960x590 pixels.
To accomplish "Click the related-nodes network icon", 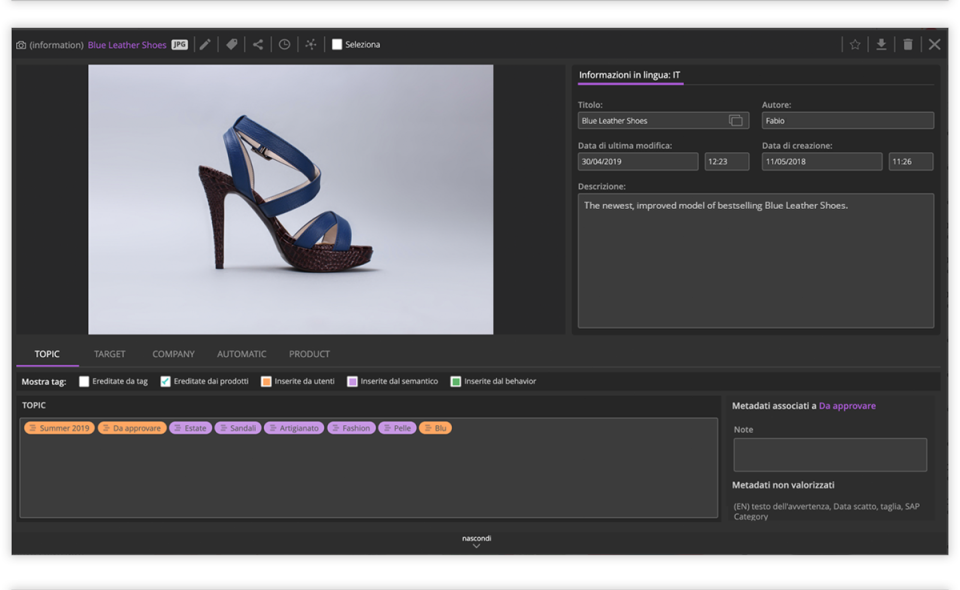I will pos(311,45).
